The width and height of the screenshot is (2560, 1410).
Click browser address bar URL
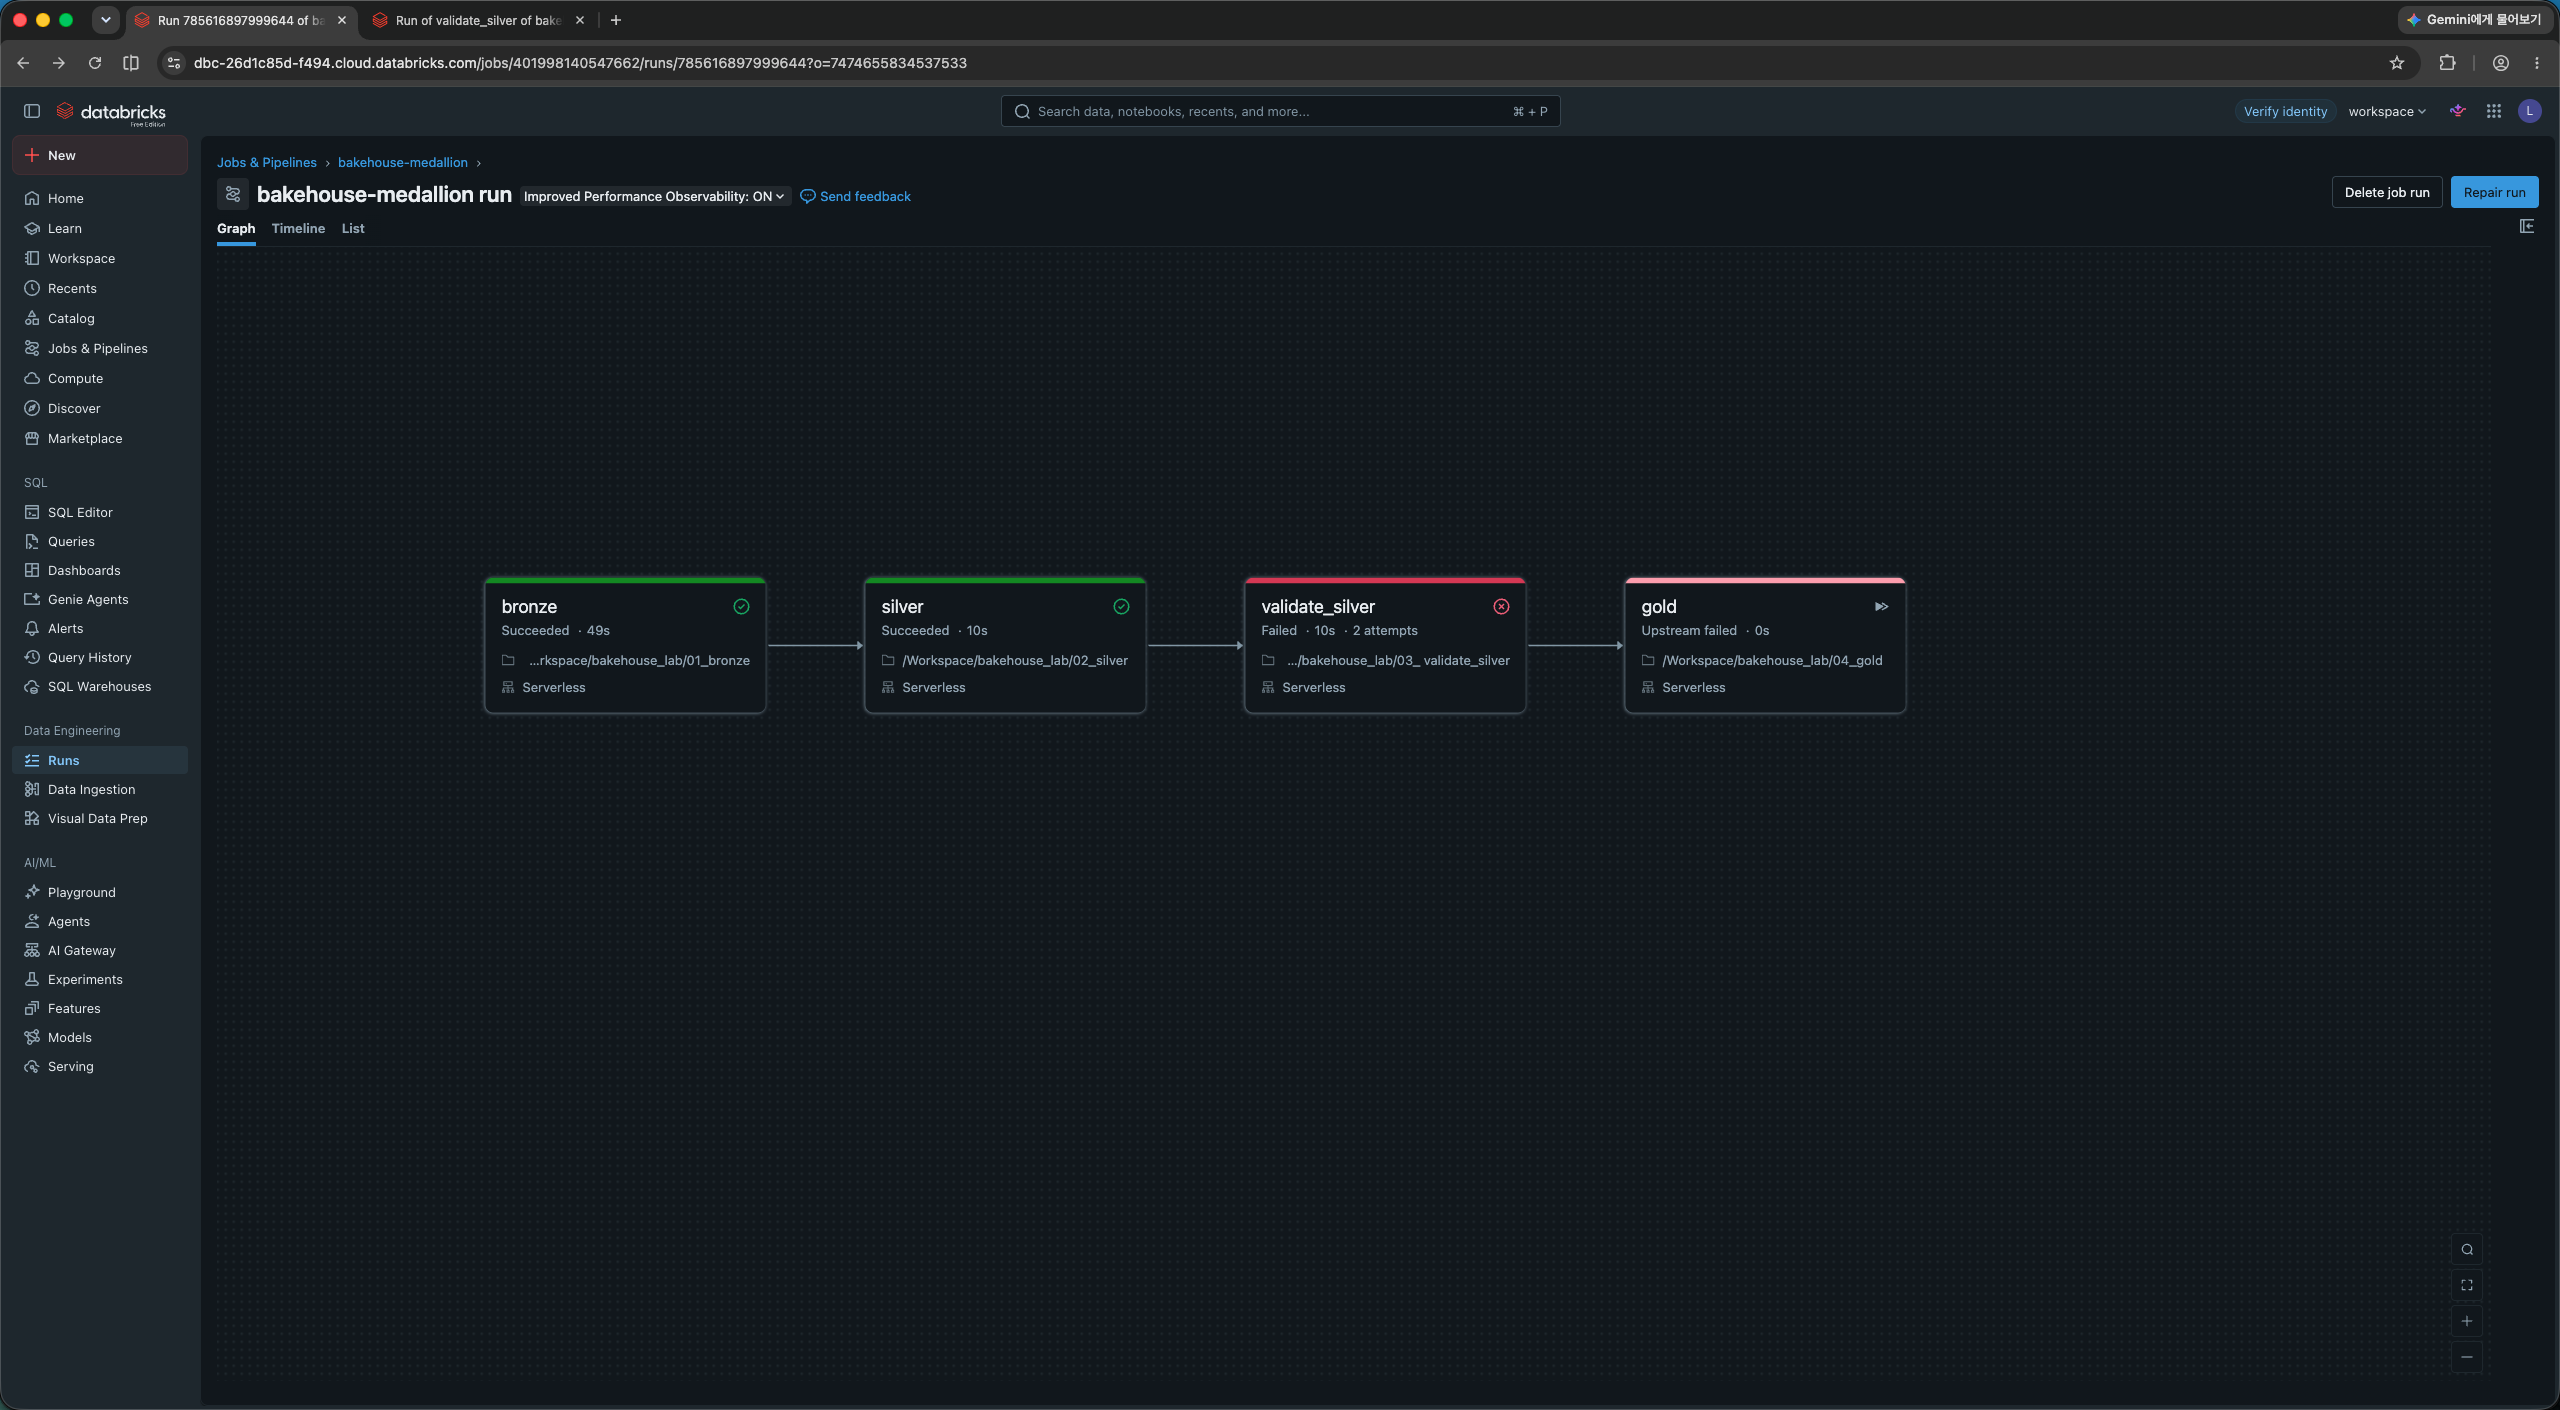tap(580, 63)
